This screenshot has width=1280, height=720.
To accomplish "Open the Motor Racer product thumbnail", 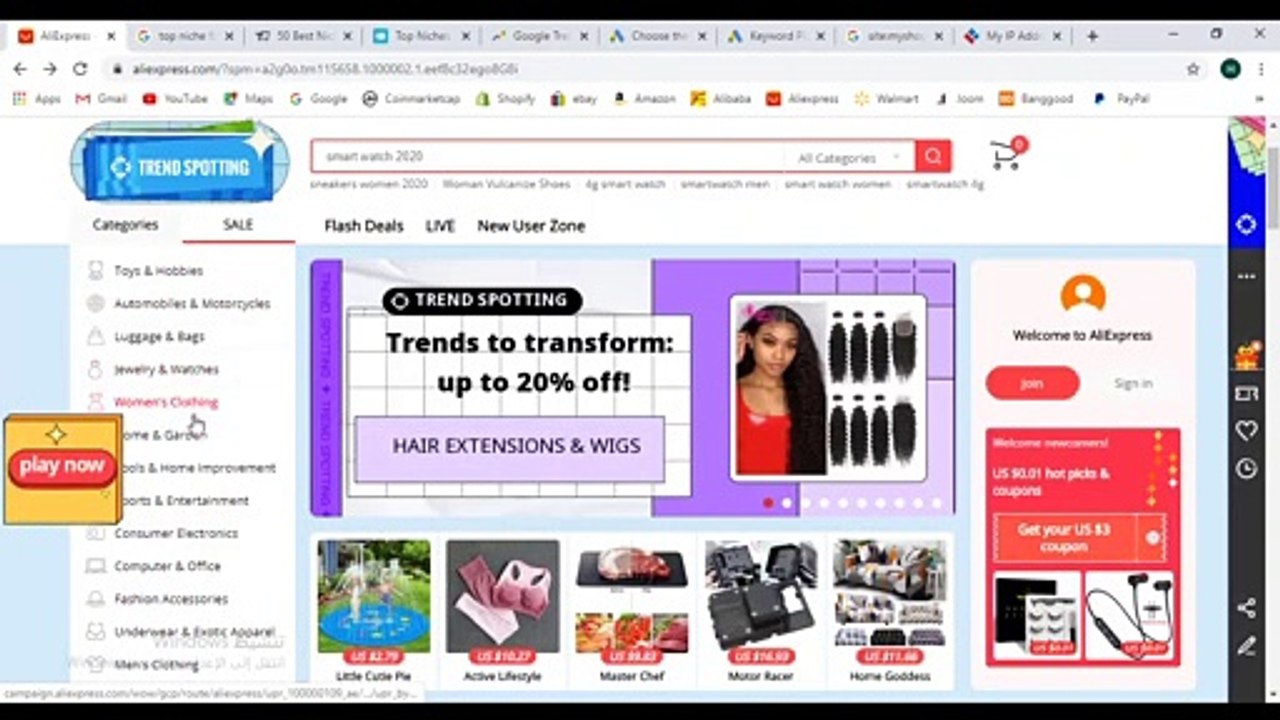I will (x=761, y=597).
